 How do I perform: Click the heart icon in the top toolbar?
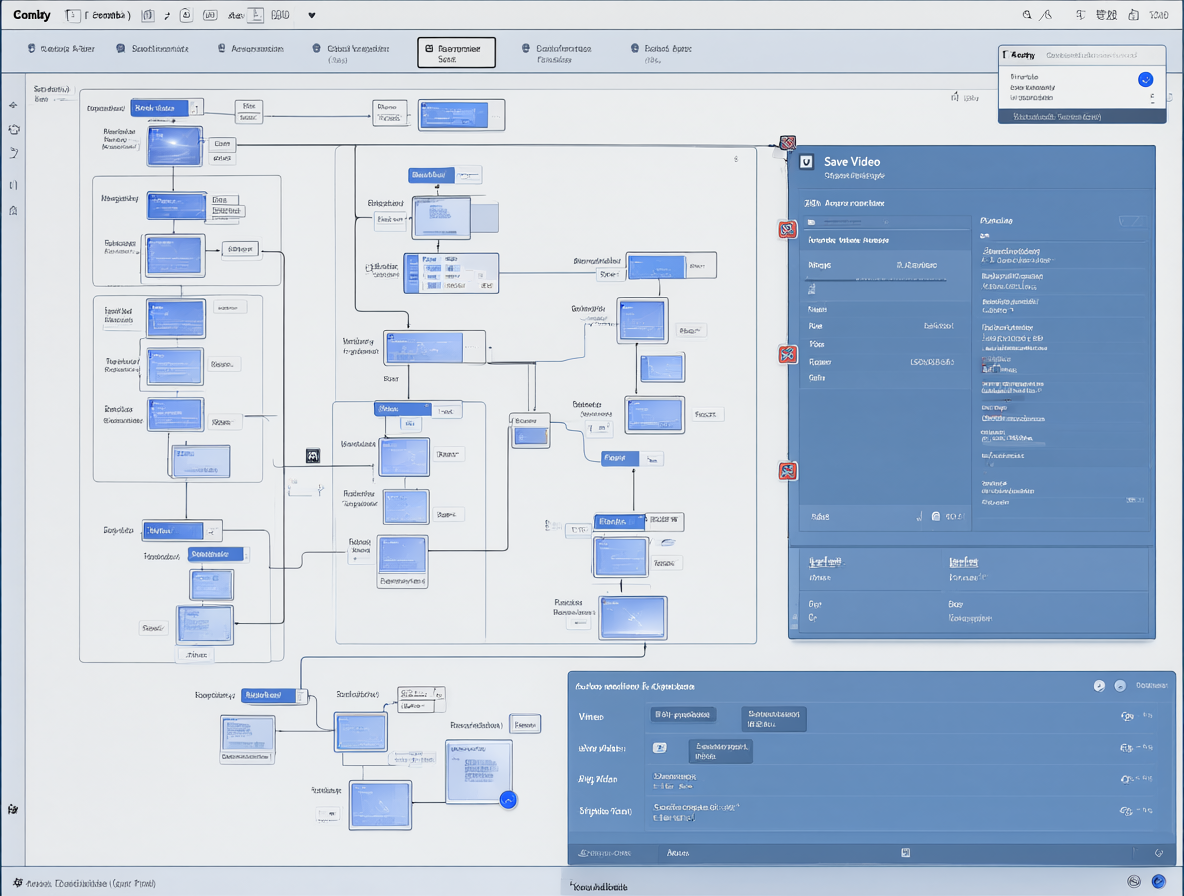[311, 15]
